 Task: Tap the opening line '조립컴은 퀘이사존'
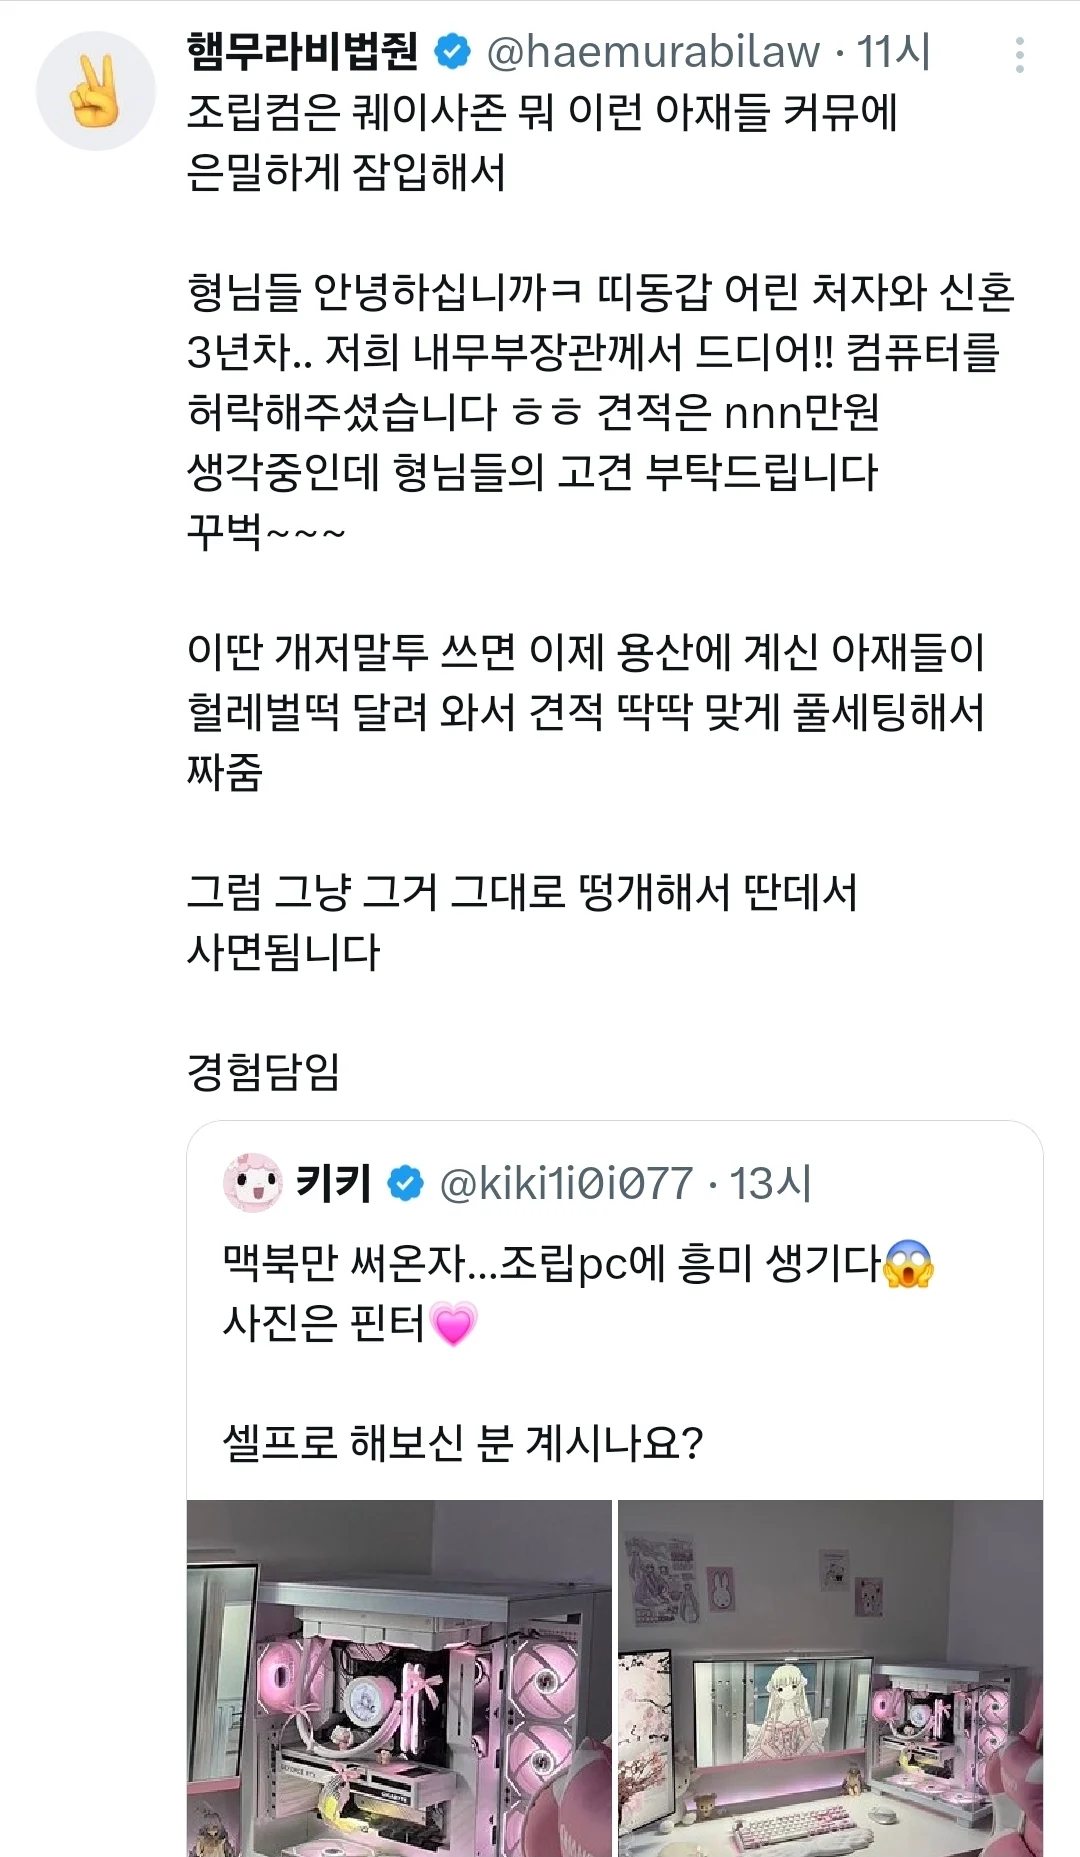click(542, 112)
